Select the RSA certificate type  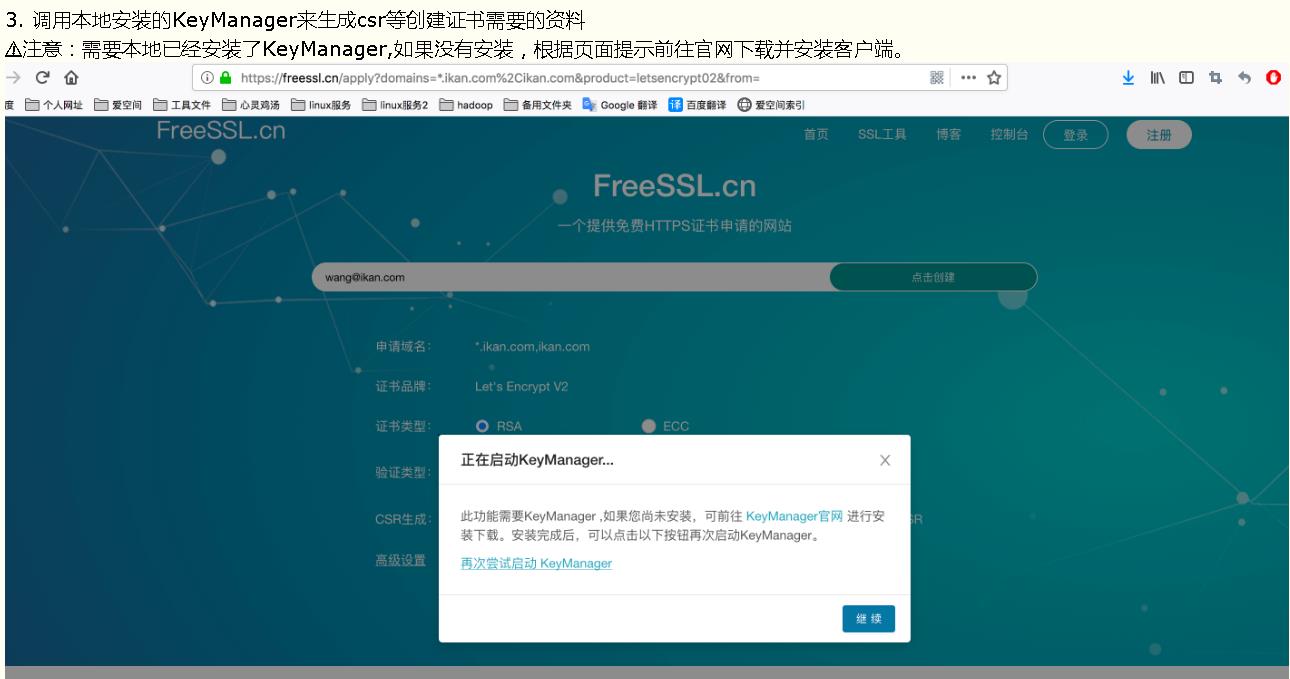pyautogui.click(x=482, y=426)
